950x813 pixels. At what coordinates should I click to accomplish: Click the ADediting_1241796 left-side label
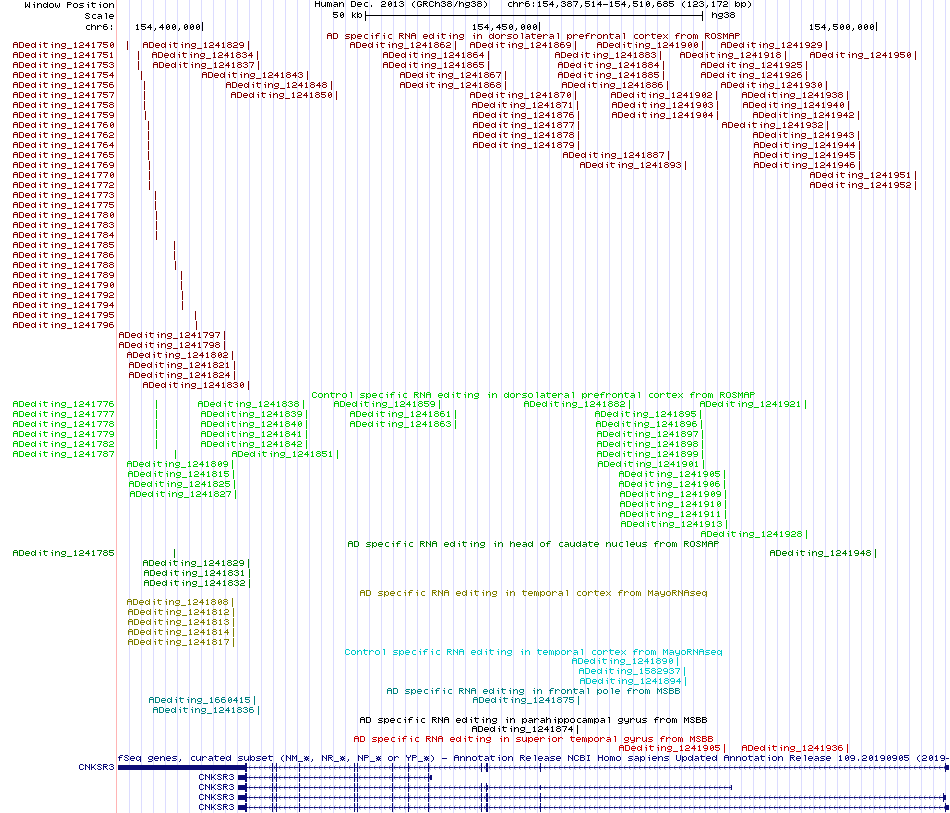click(x=64, y=325)
